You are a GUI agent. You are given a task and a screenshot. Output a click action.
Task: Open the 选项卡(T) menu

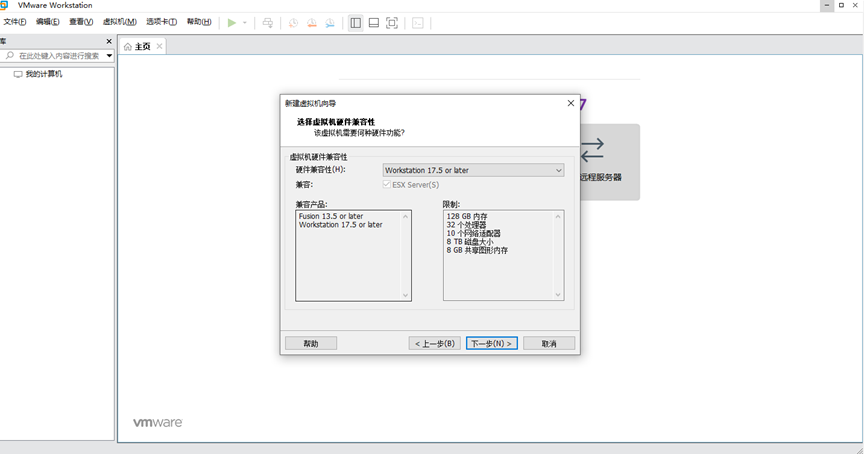tap(161, 22)
